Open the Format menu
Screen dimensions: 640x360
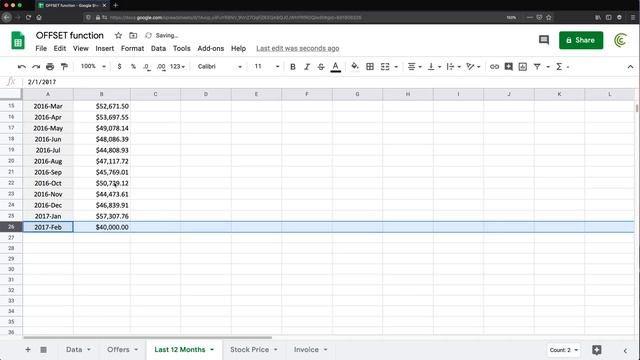pos(132,48)
